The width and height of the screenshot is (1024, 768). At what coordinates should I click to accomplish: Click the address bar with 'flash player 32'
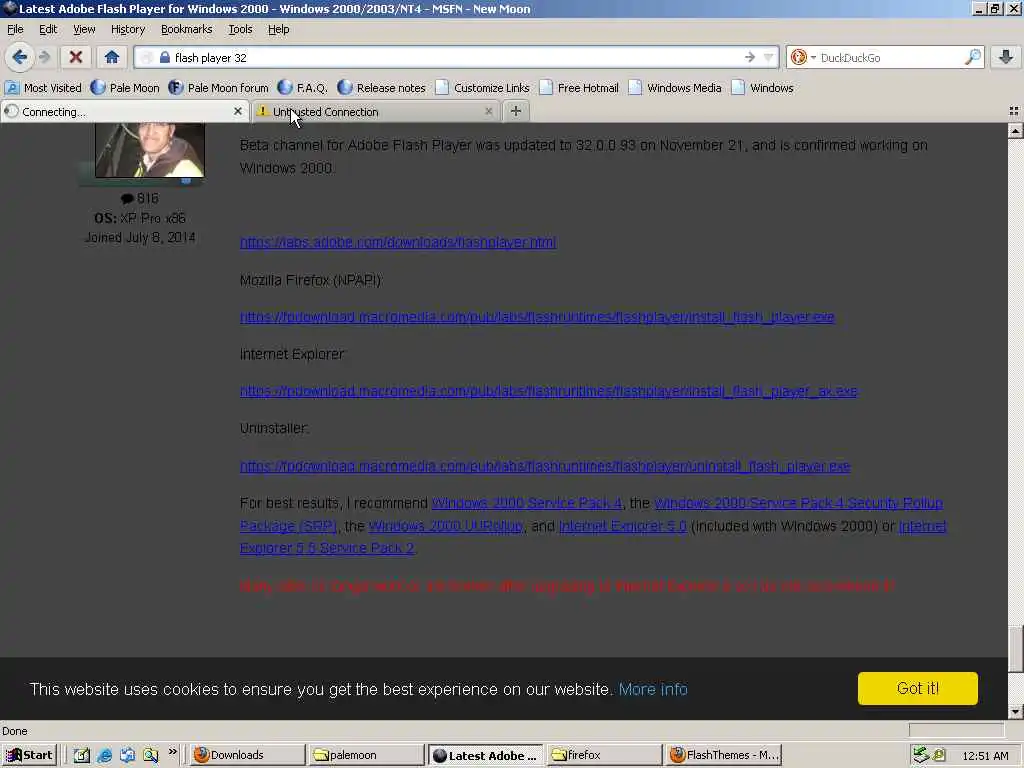457,57
